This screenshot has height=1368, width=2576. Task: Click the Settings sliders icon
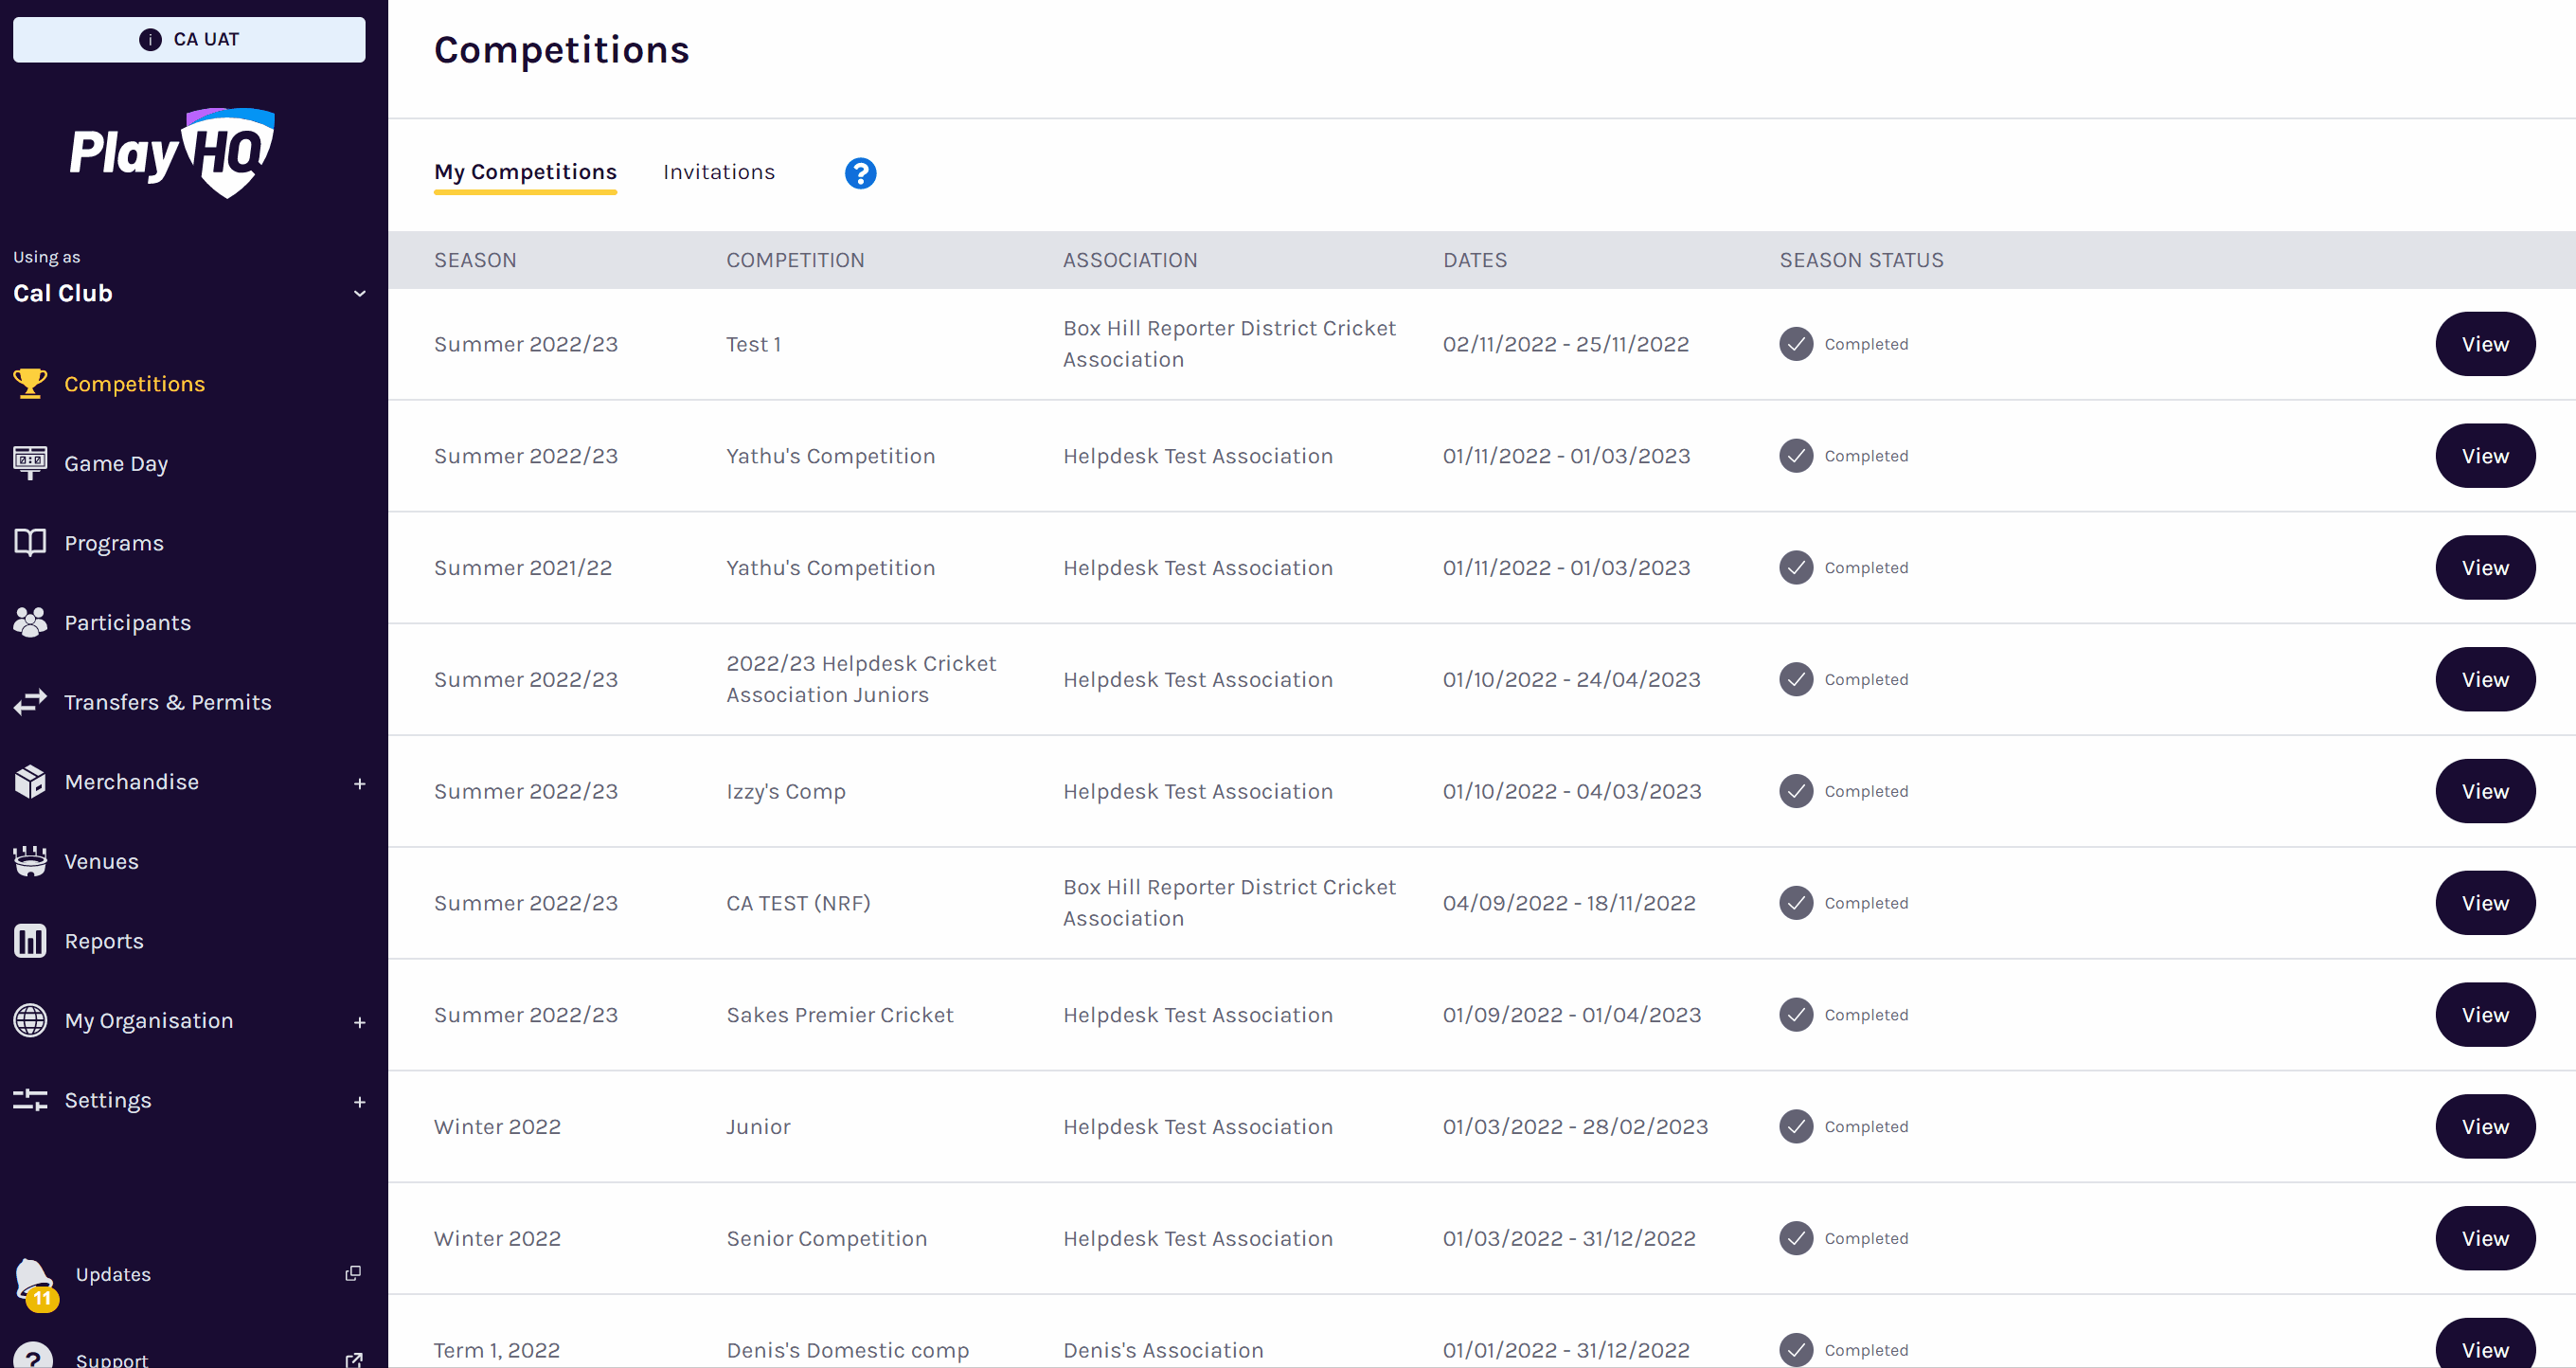30,1100
